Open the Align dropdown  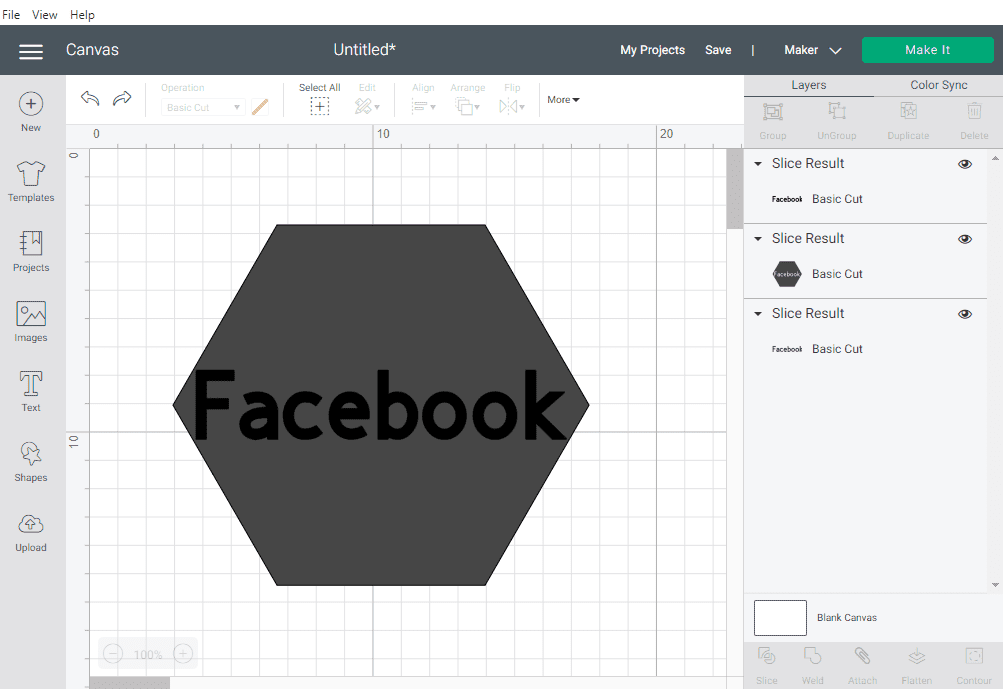423,106
